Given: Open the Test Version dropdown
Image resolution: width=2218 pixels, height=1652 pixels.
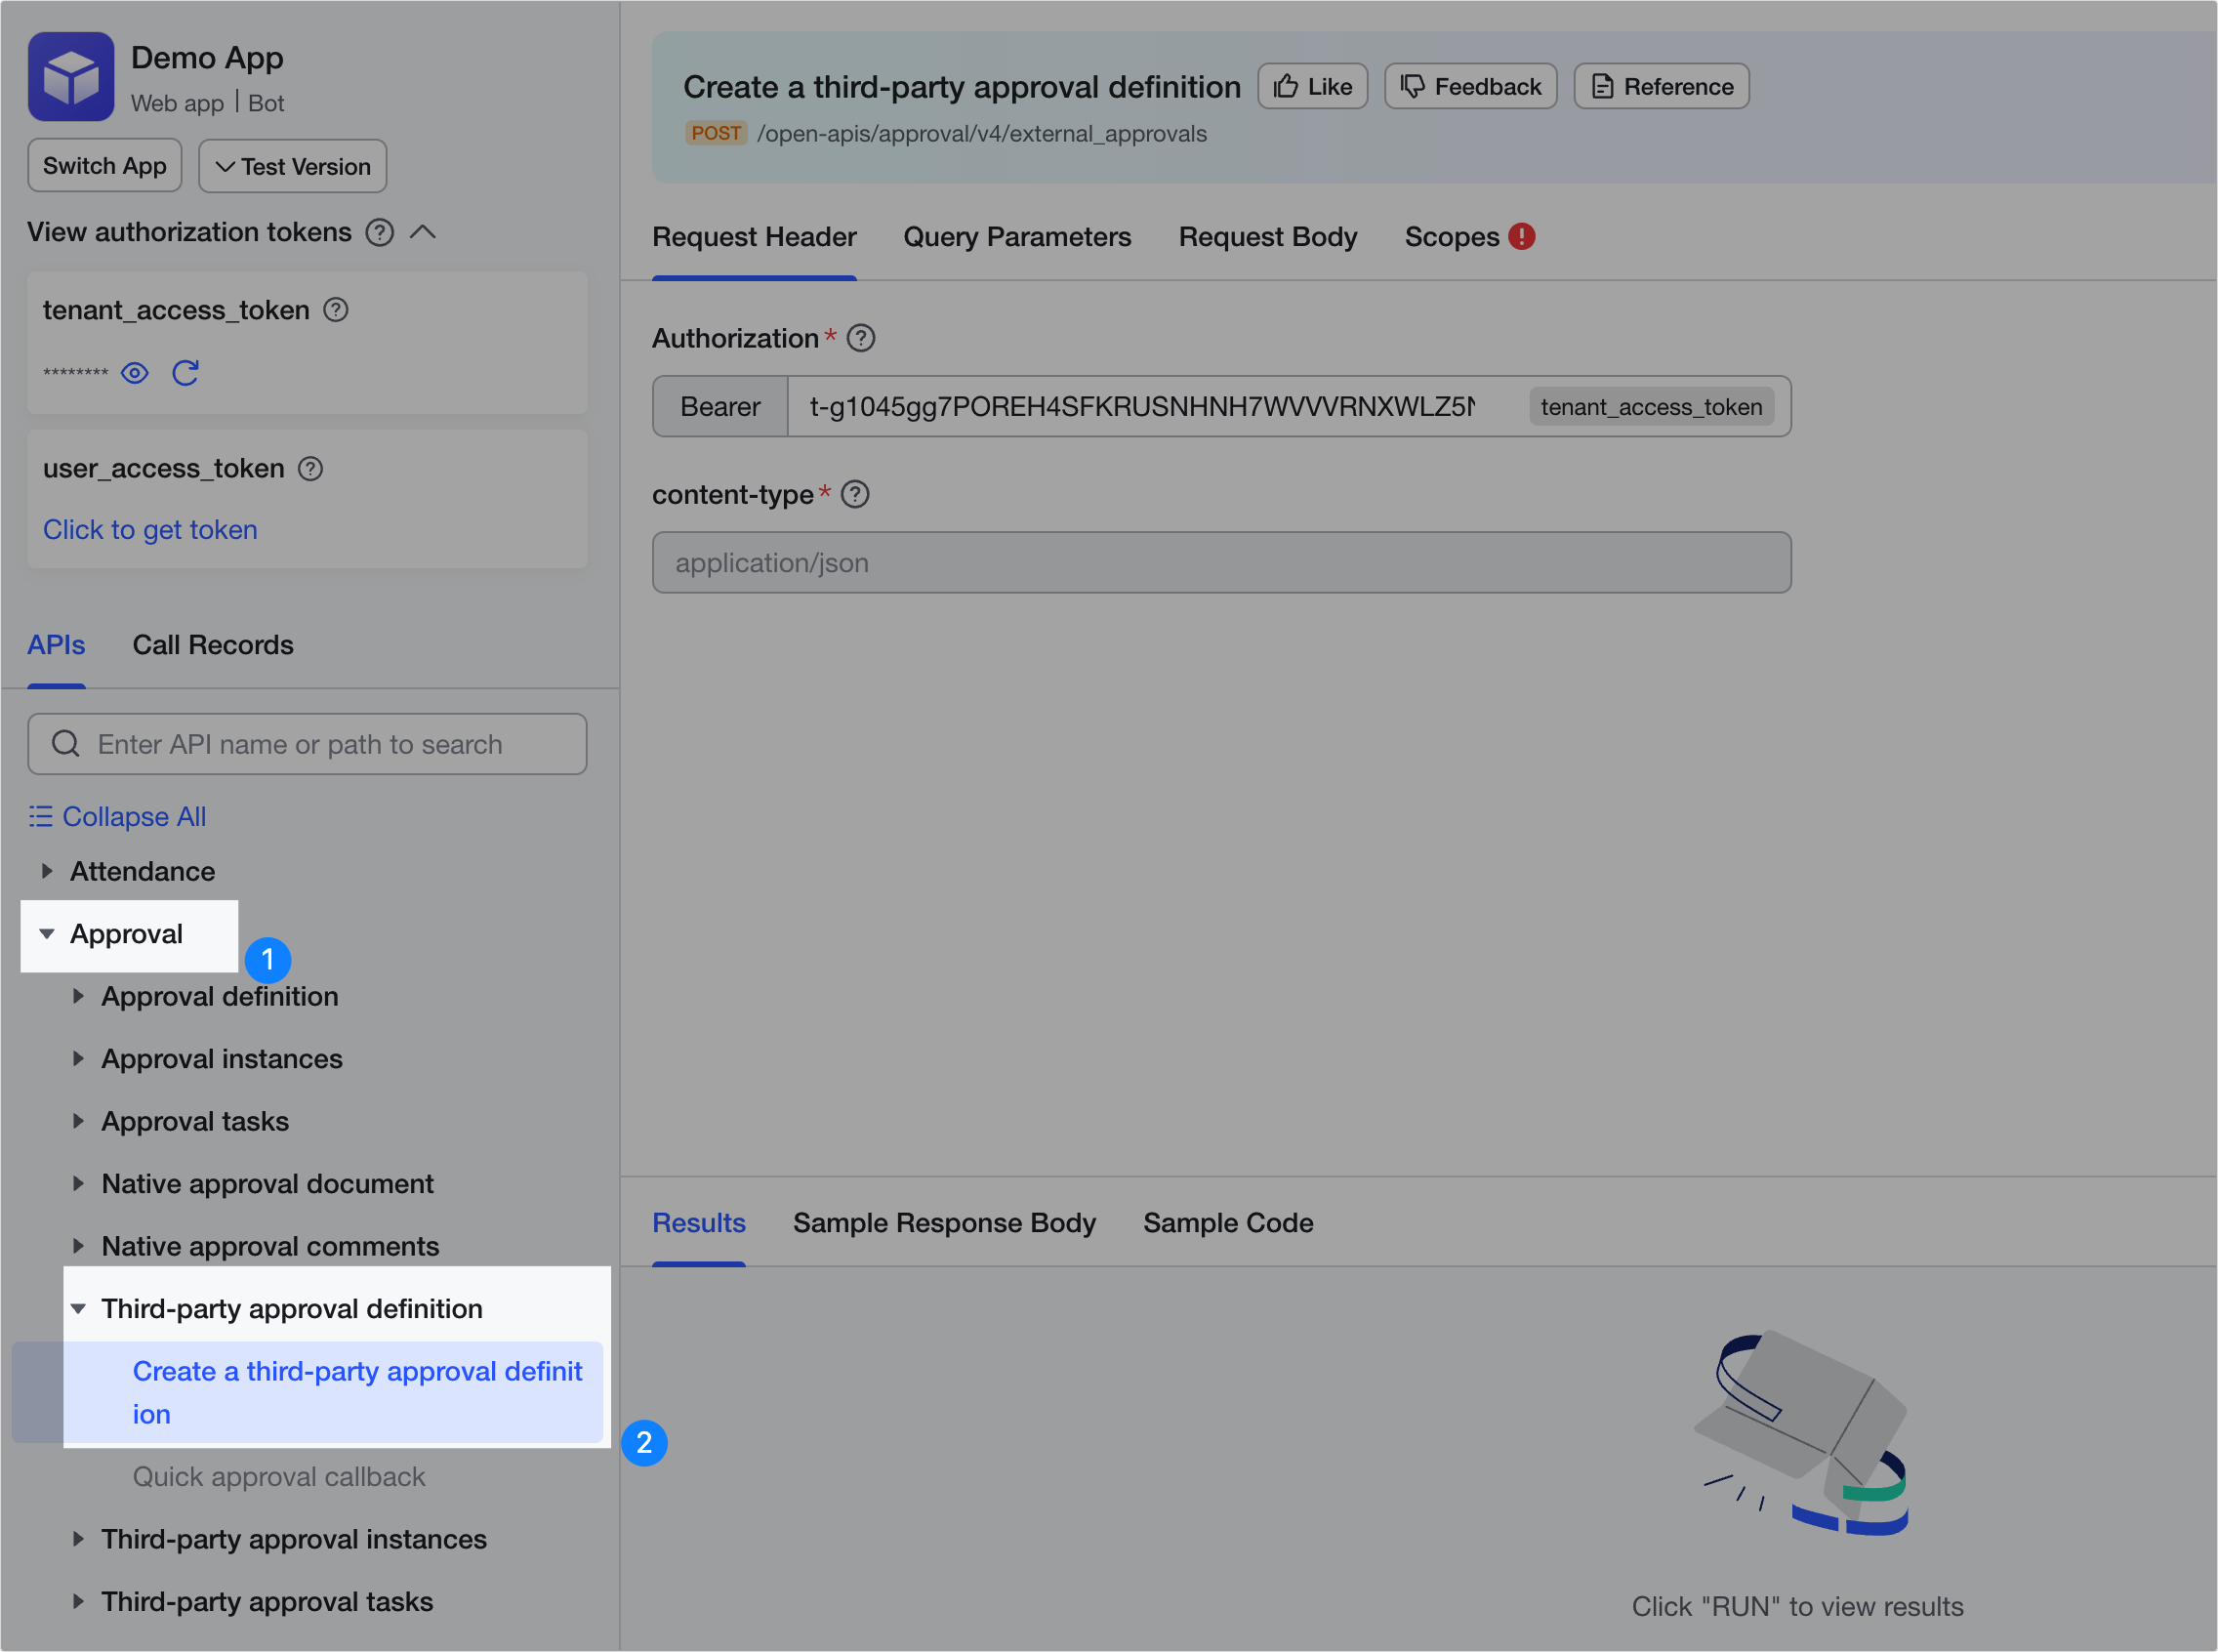Looking at the screenshot, I should coord(292,166).
